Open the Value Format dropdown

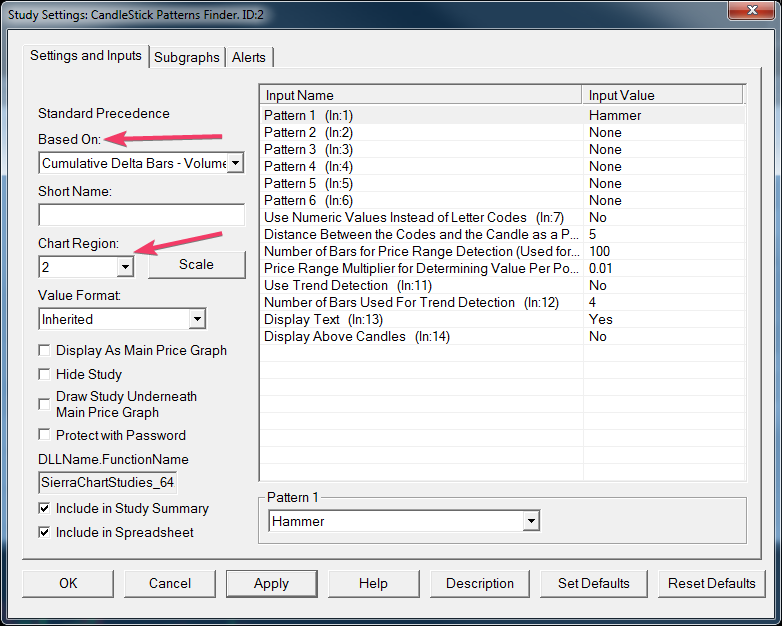[197, 319]
